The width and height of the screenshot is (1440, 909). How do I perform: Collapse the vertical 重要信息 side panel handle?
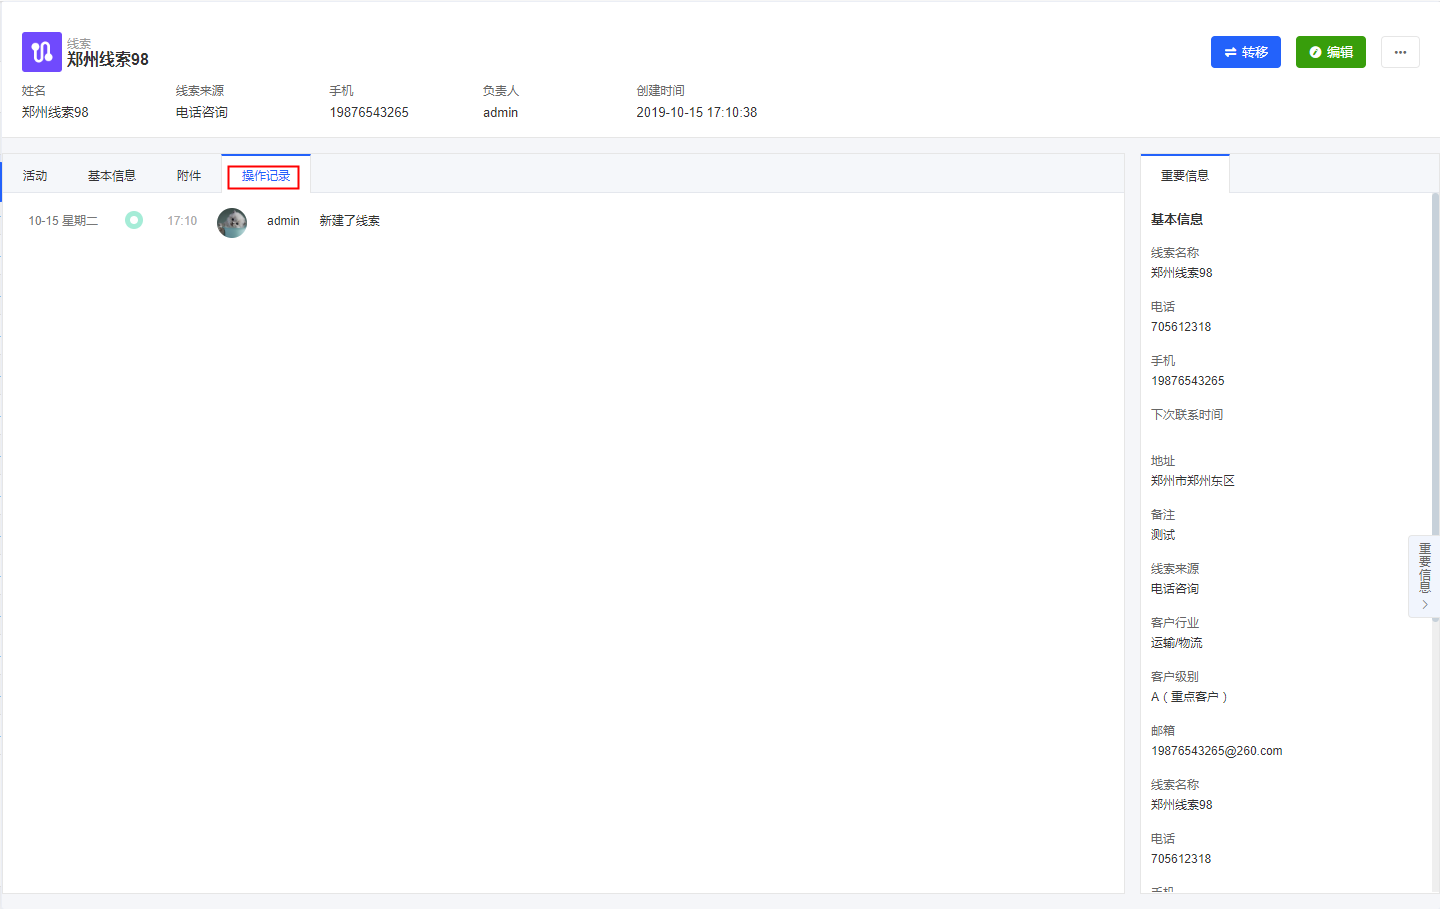pos(1424,576)
